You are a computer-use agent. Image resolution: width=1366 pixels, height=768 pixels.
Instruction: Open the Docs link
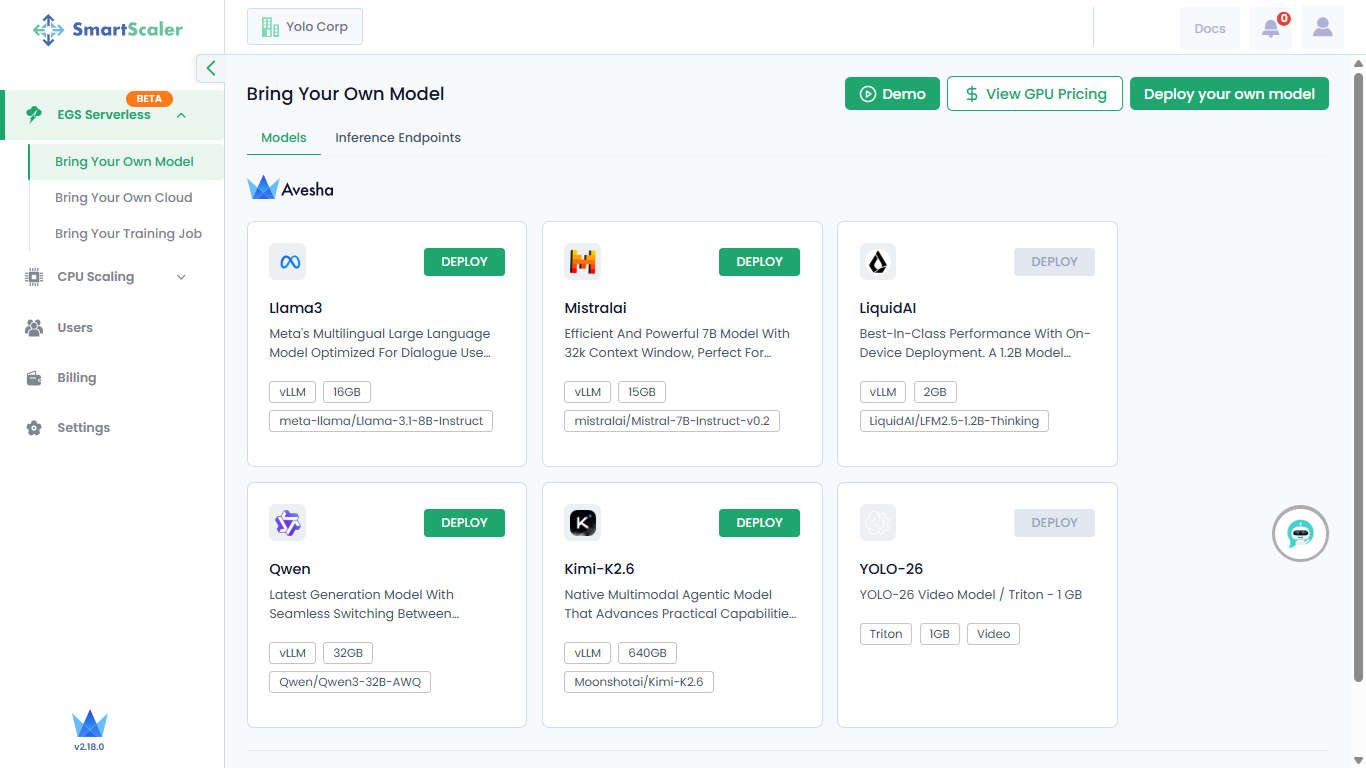pos(1210,28)
